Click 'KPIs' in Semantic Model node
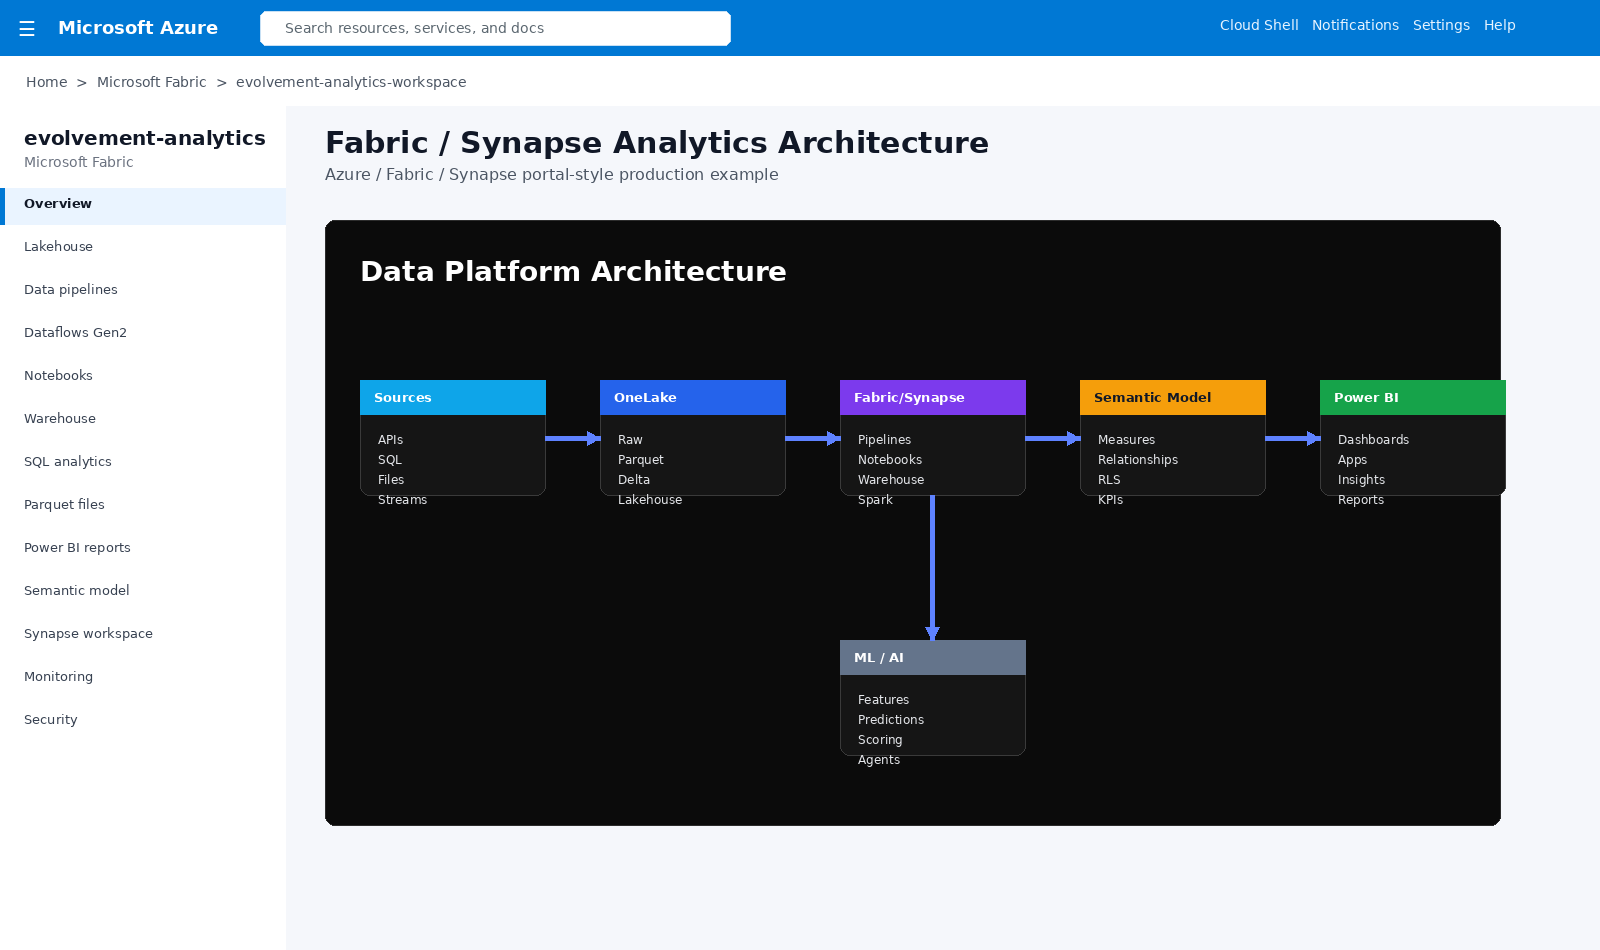Screen dimensions: 1600x950 point(1110,500)
